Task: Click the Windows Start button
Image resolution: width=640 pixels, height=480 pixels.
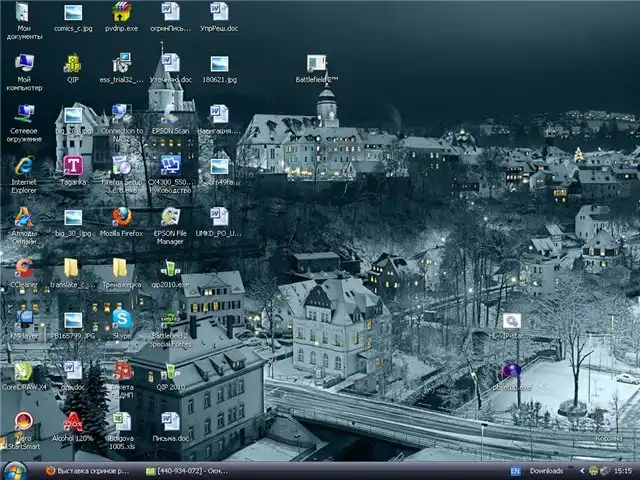Action: [14, 470]
